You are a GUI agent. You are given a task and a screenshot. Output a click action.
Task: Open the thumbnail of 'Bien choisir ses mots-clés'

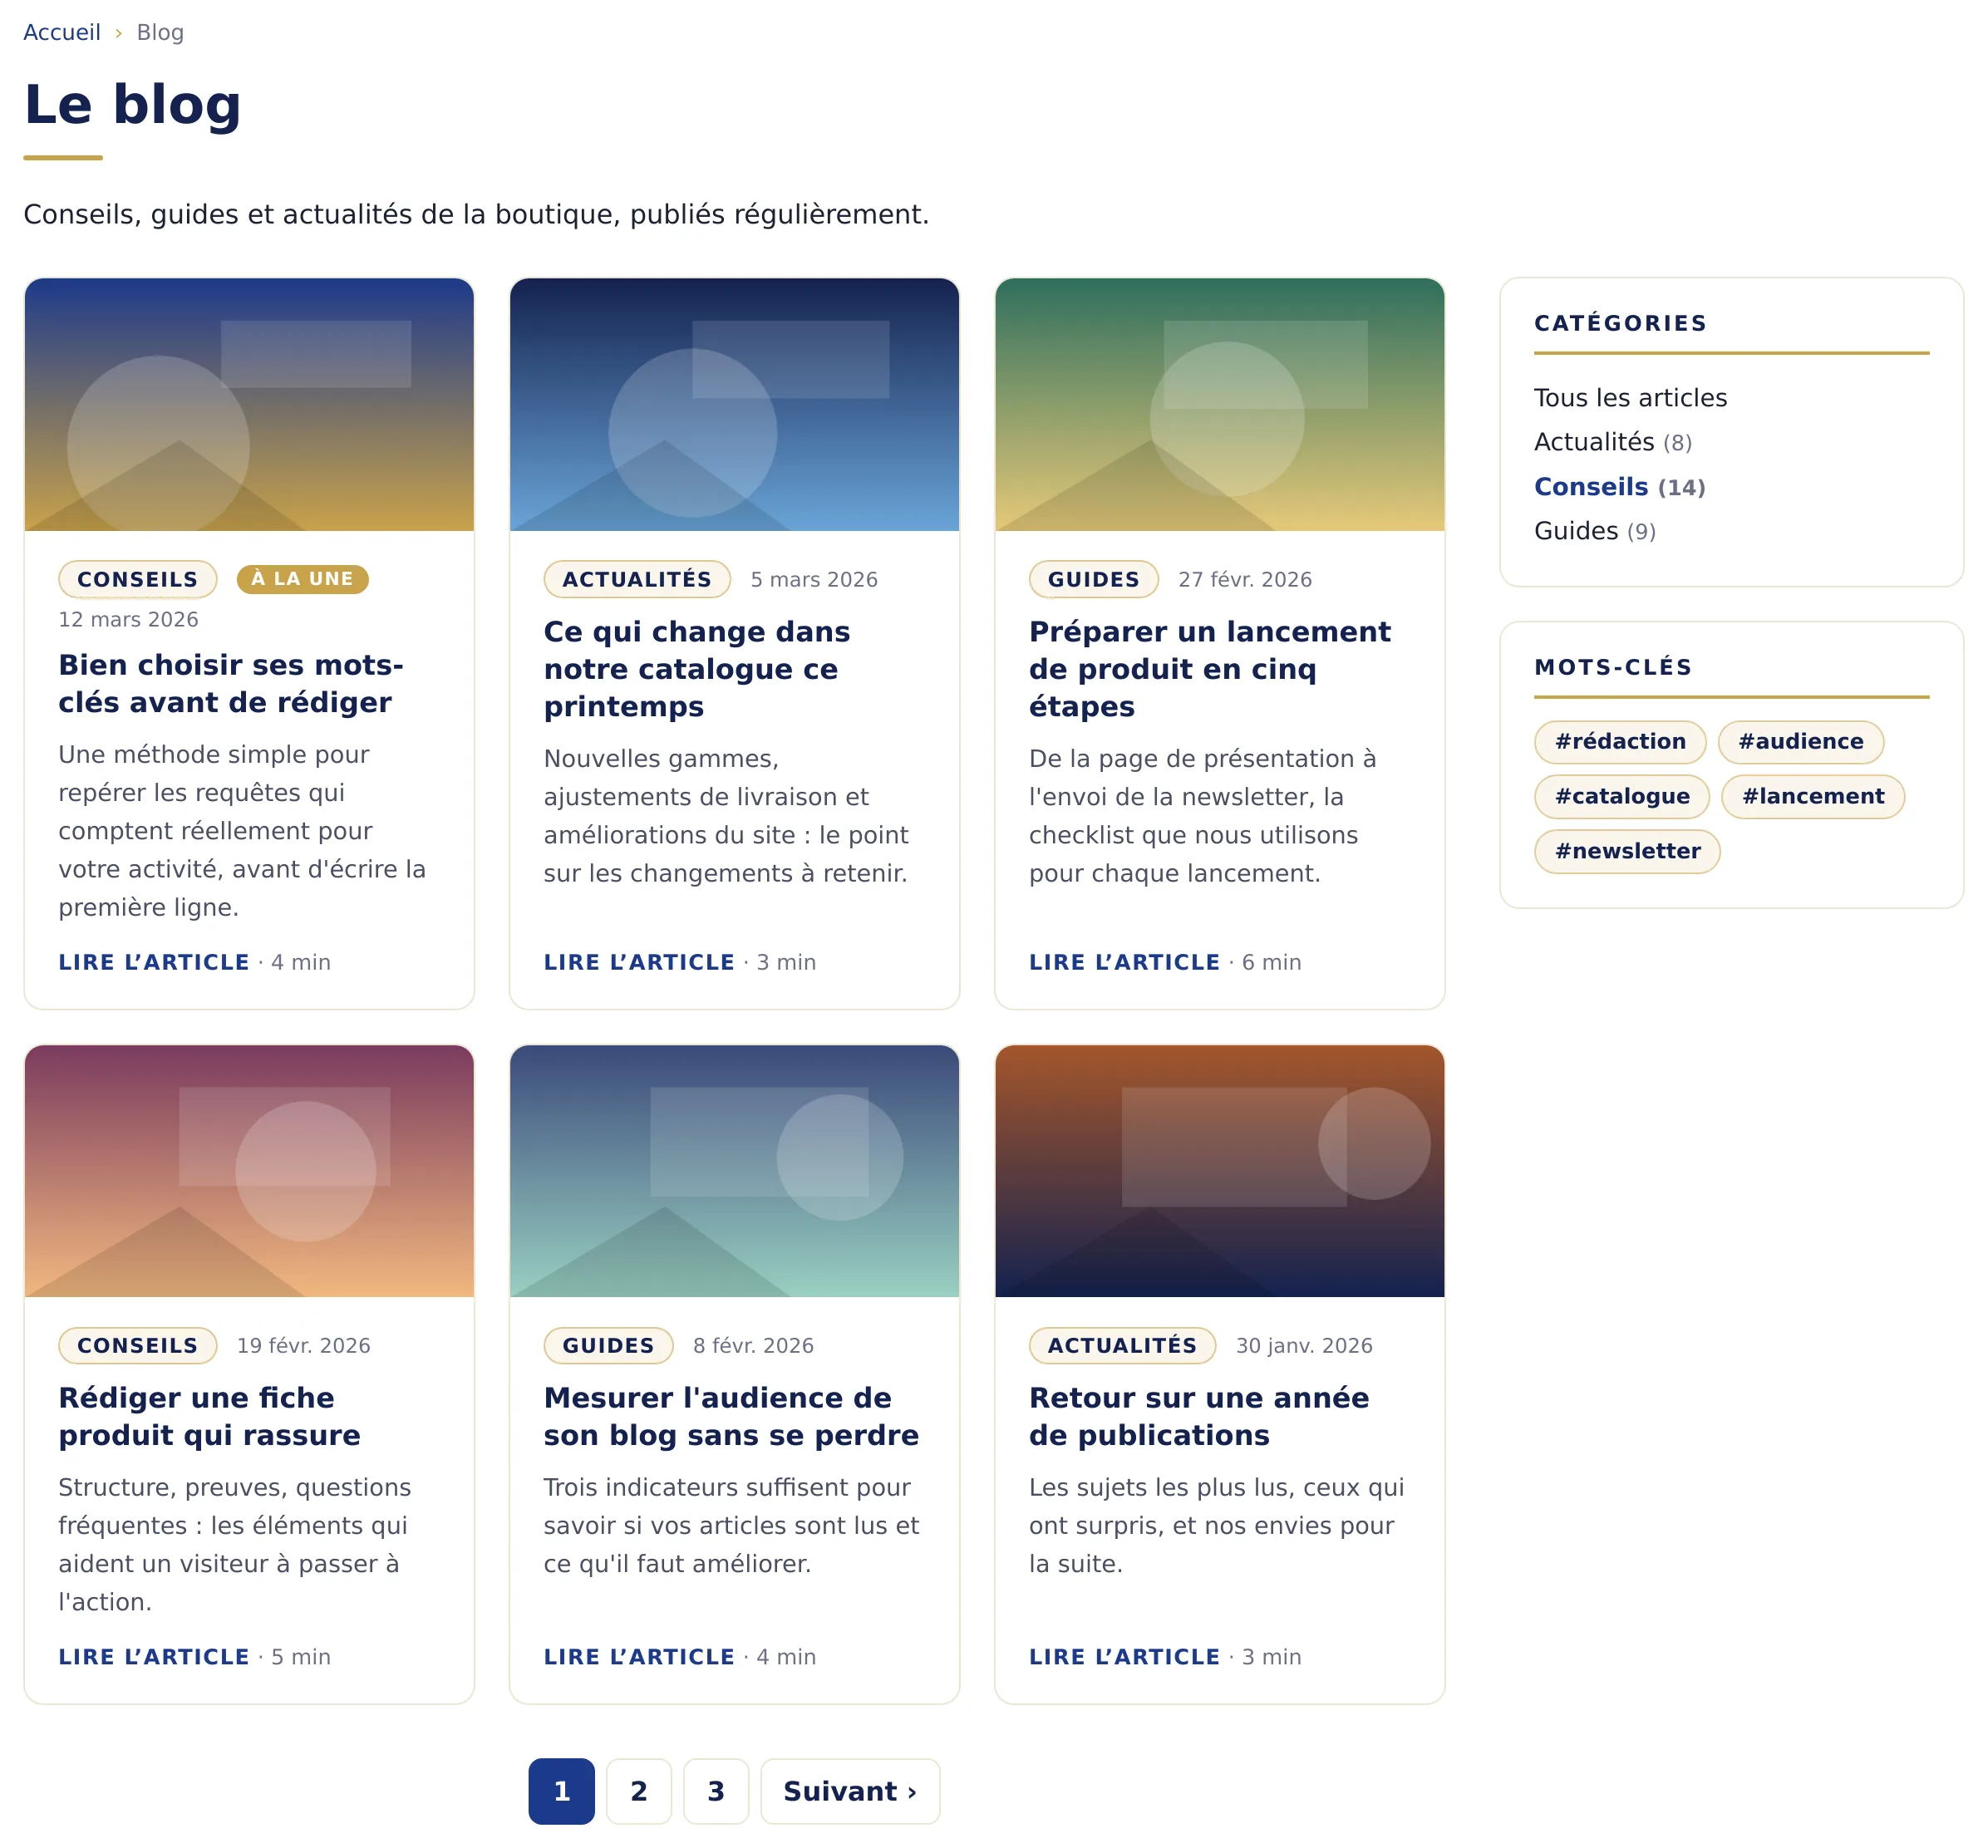click(249, 404)
